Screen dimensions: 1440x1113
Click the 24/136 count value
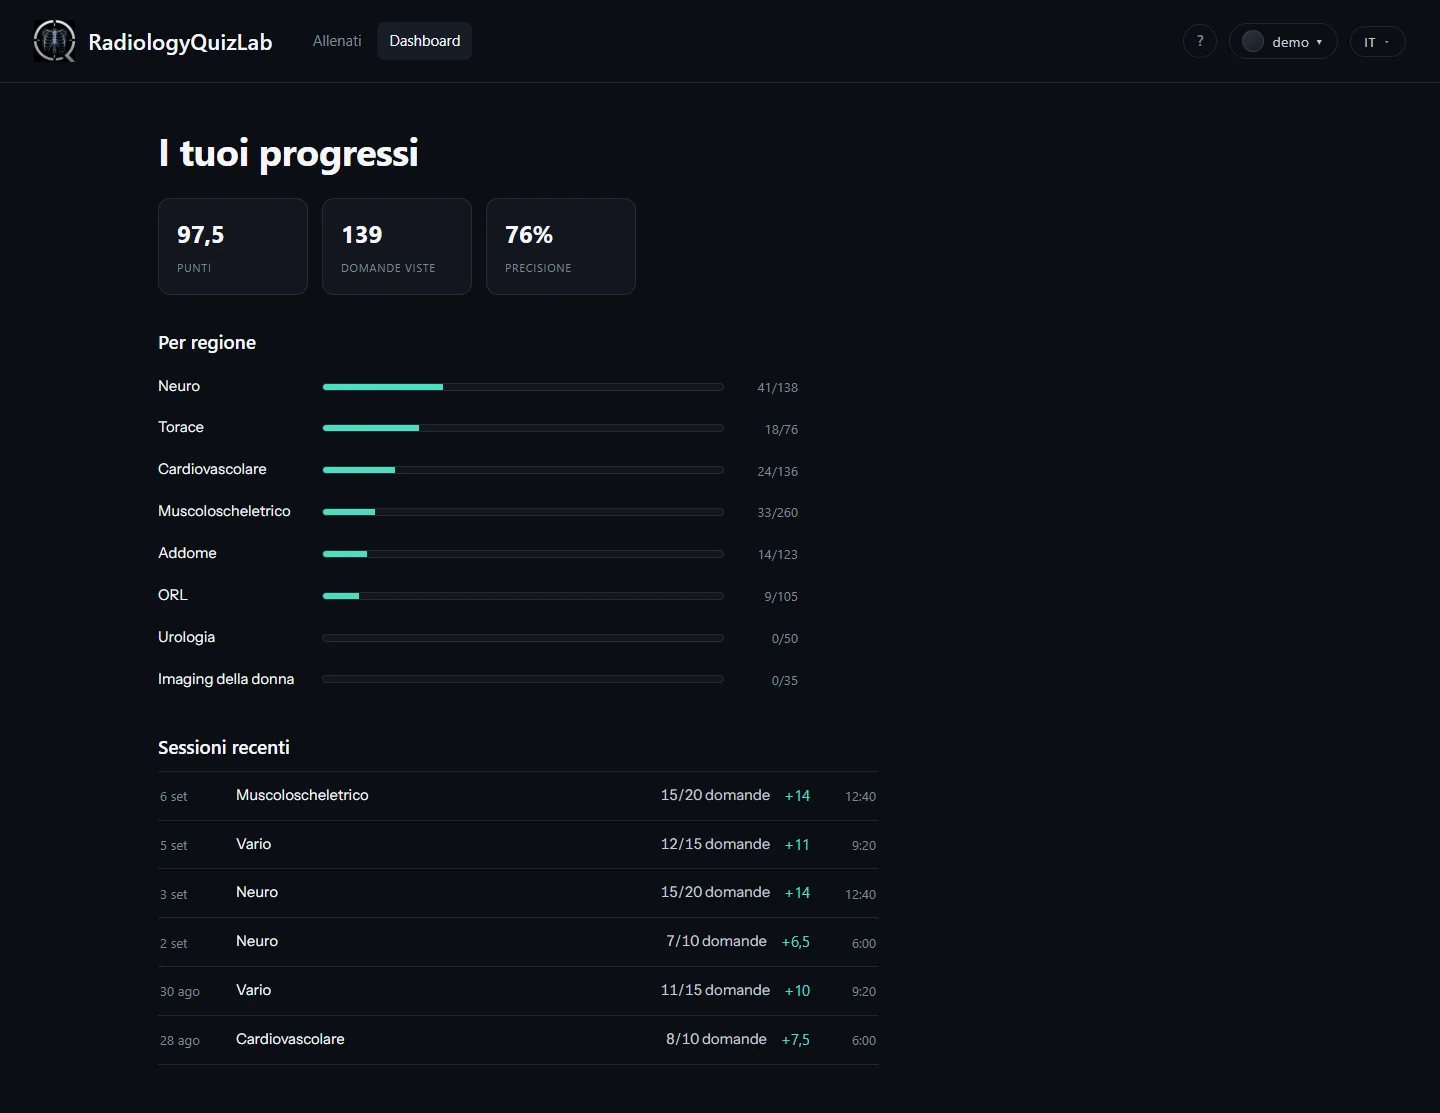click(777, 472)
